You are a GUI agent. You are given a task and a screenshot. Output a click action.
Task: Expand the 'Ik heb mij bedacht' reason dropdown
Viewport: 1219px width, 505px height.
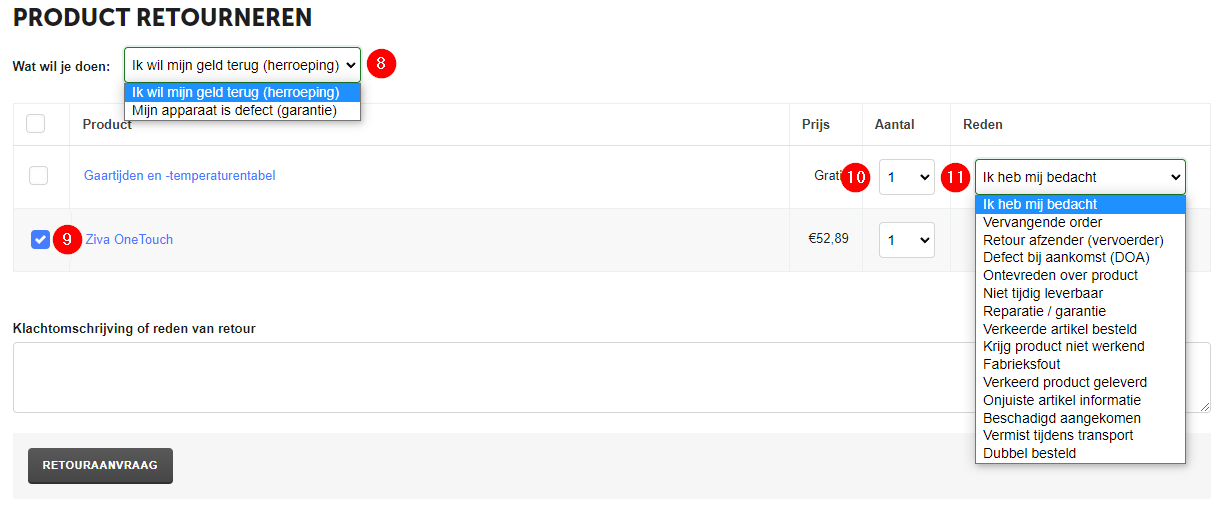[x=1080, y=177]
